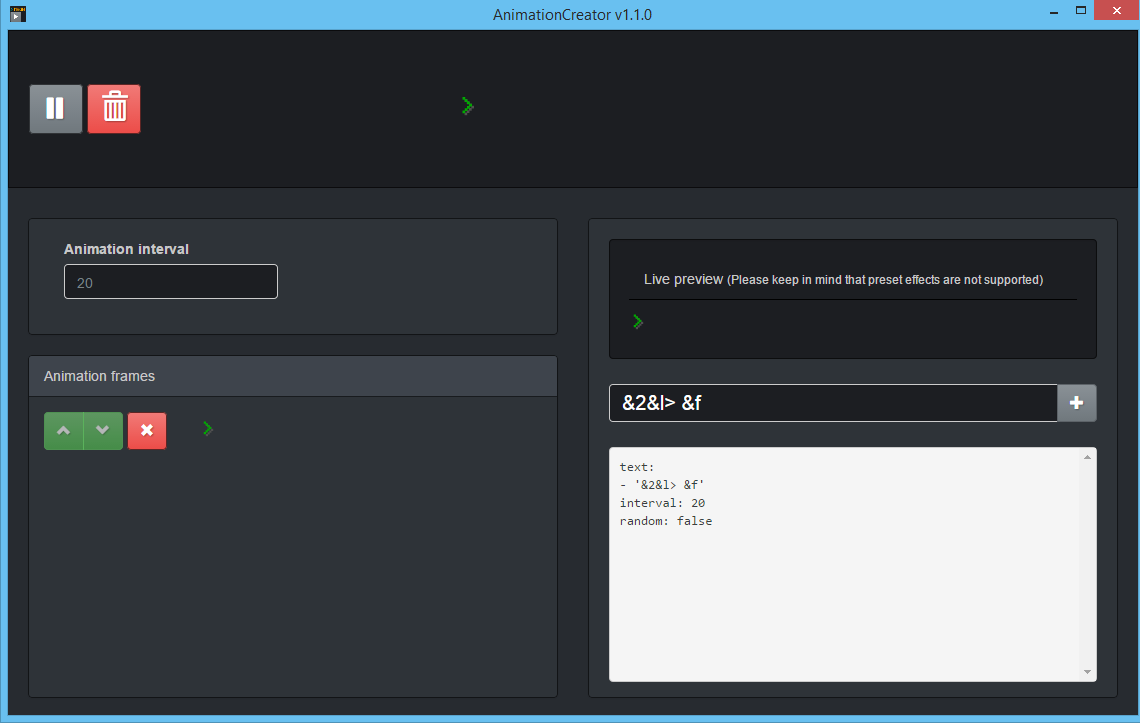
Task: Add the frame with the plus button
Action: coord(1077,403)
